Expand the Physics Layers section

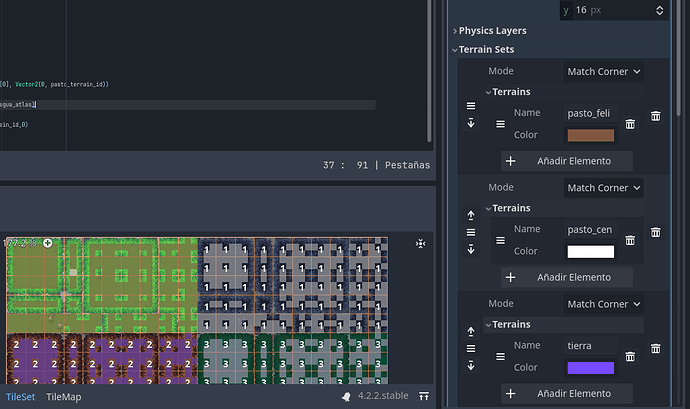tap(492, 31)
